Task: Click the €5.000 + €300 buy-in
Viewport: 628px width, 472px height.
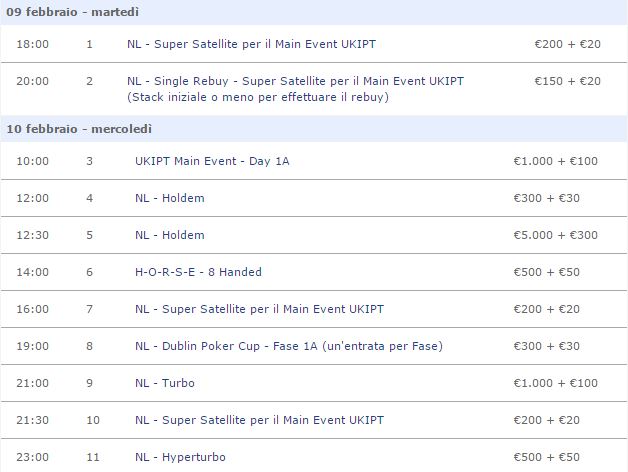Action: (x=556, y=235)
